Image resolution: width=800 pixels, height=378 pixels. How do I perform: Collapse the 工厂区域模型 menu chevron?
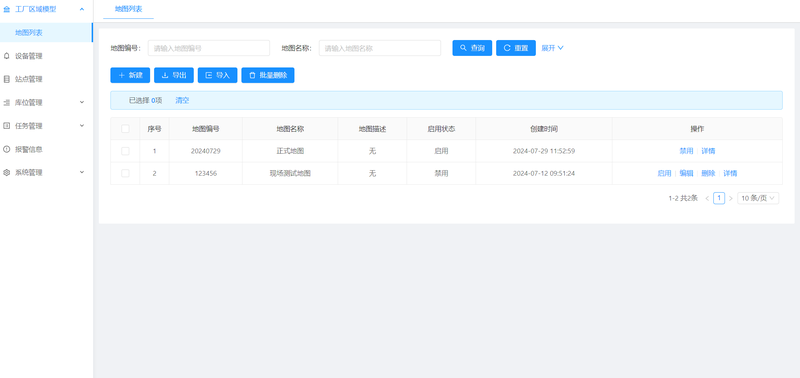tap(82, 9)
